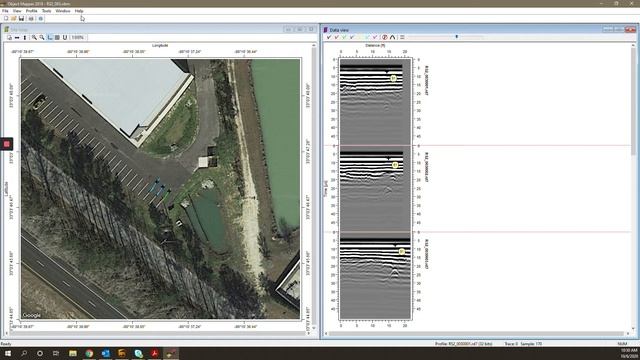Click yellow marker on the middle radar profile
Screen dimensions: 640x360
pos(395,165)
